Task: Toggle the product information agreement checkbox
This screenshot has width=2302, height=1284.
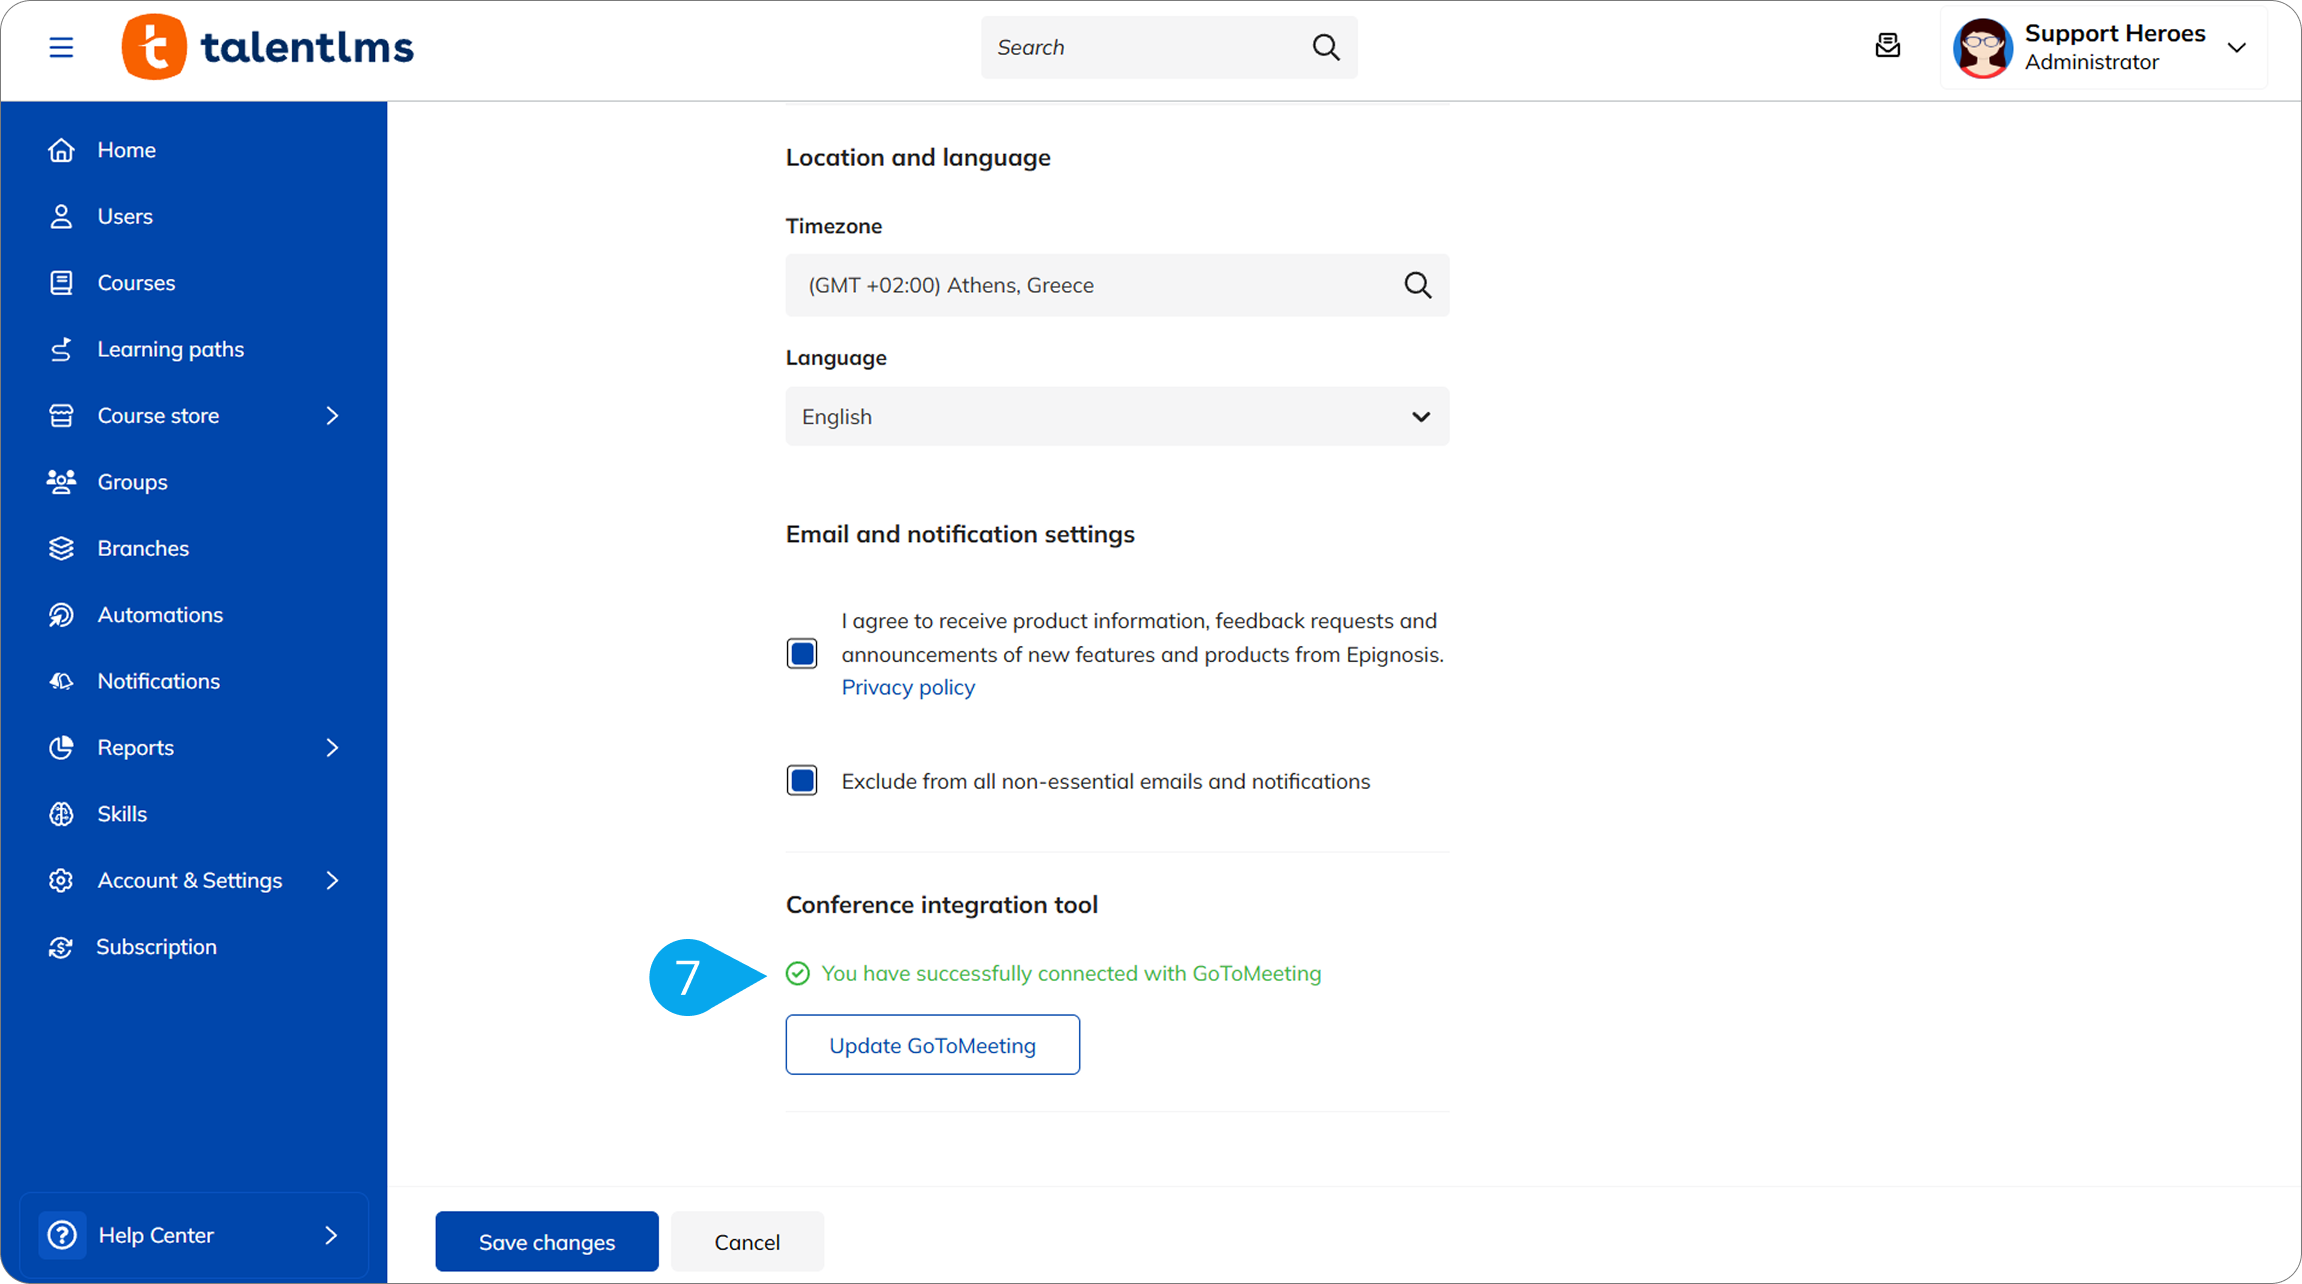Action: (802, 654)
